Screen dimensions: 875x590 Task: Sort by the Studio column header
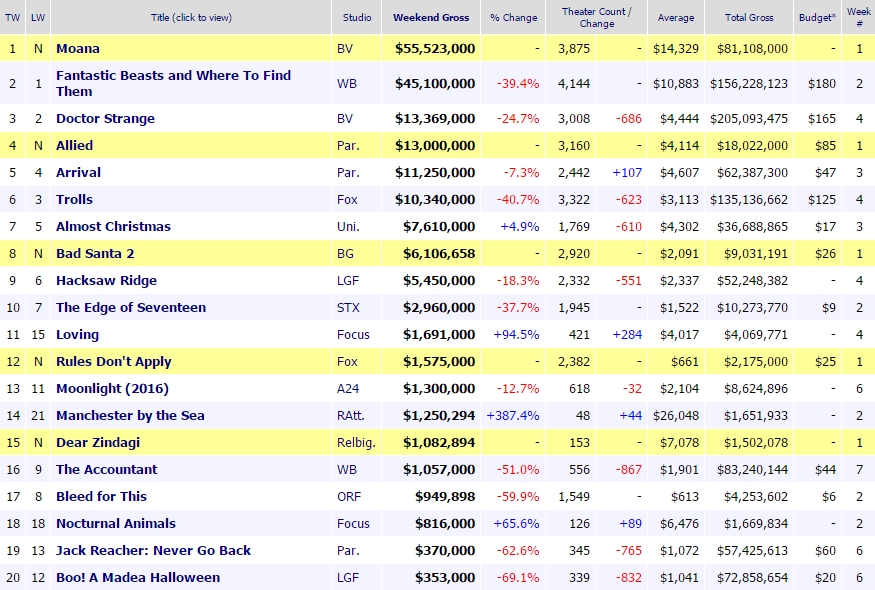(356, 17)
